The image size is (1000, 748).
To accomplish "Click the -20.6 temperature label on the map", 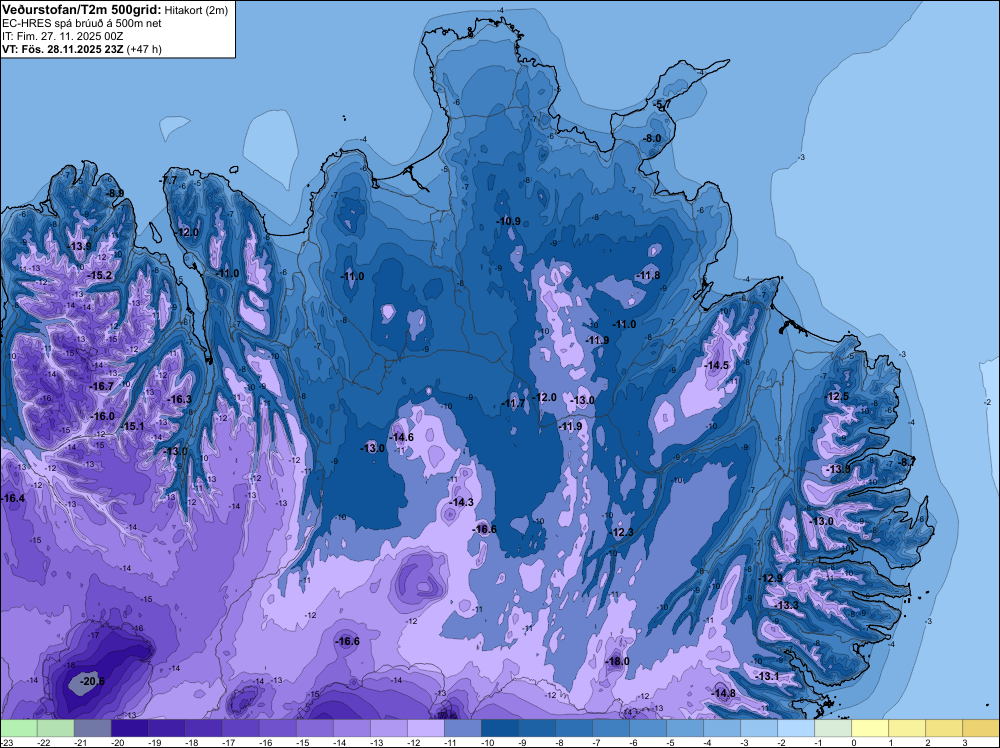I will 92,682.
